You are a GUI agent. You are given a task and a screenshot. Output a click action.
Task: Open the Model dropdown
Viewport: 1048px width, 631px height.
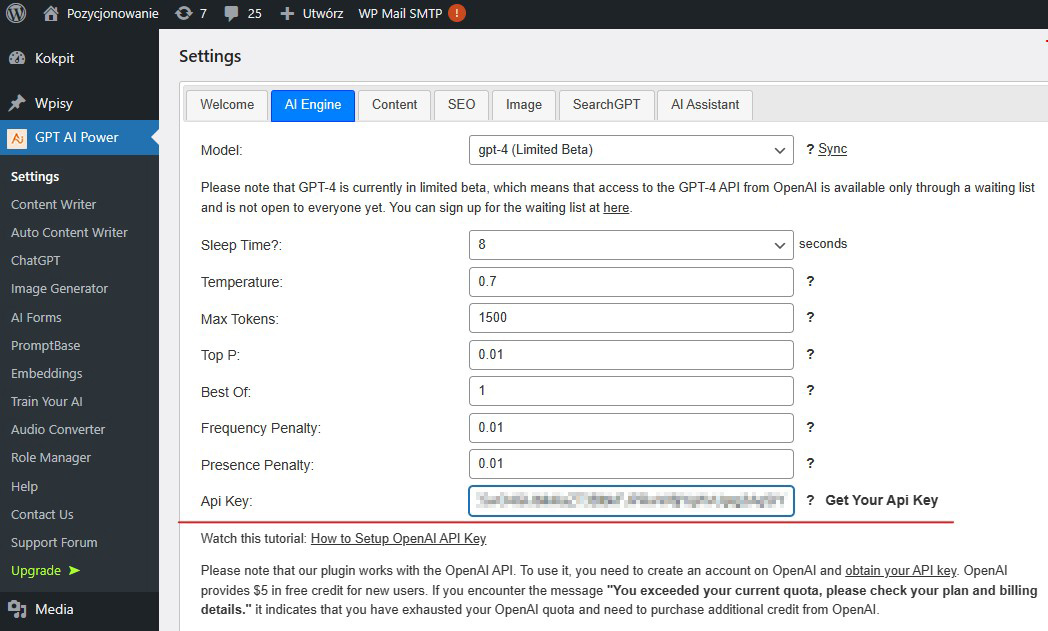point(631,150)
